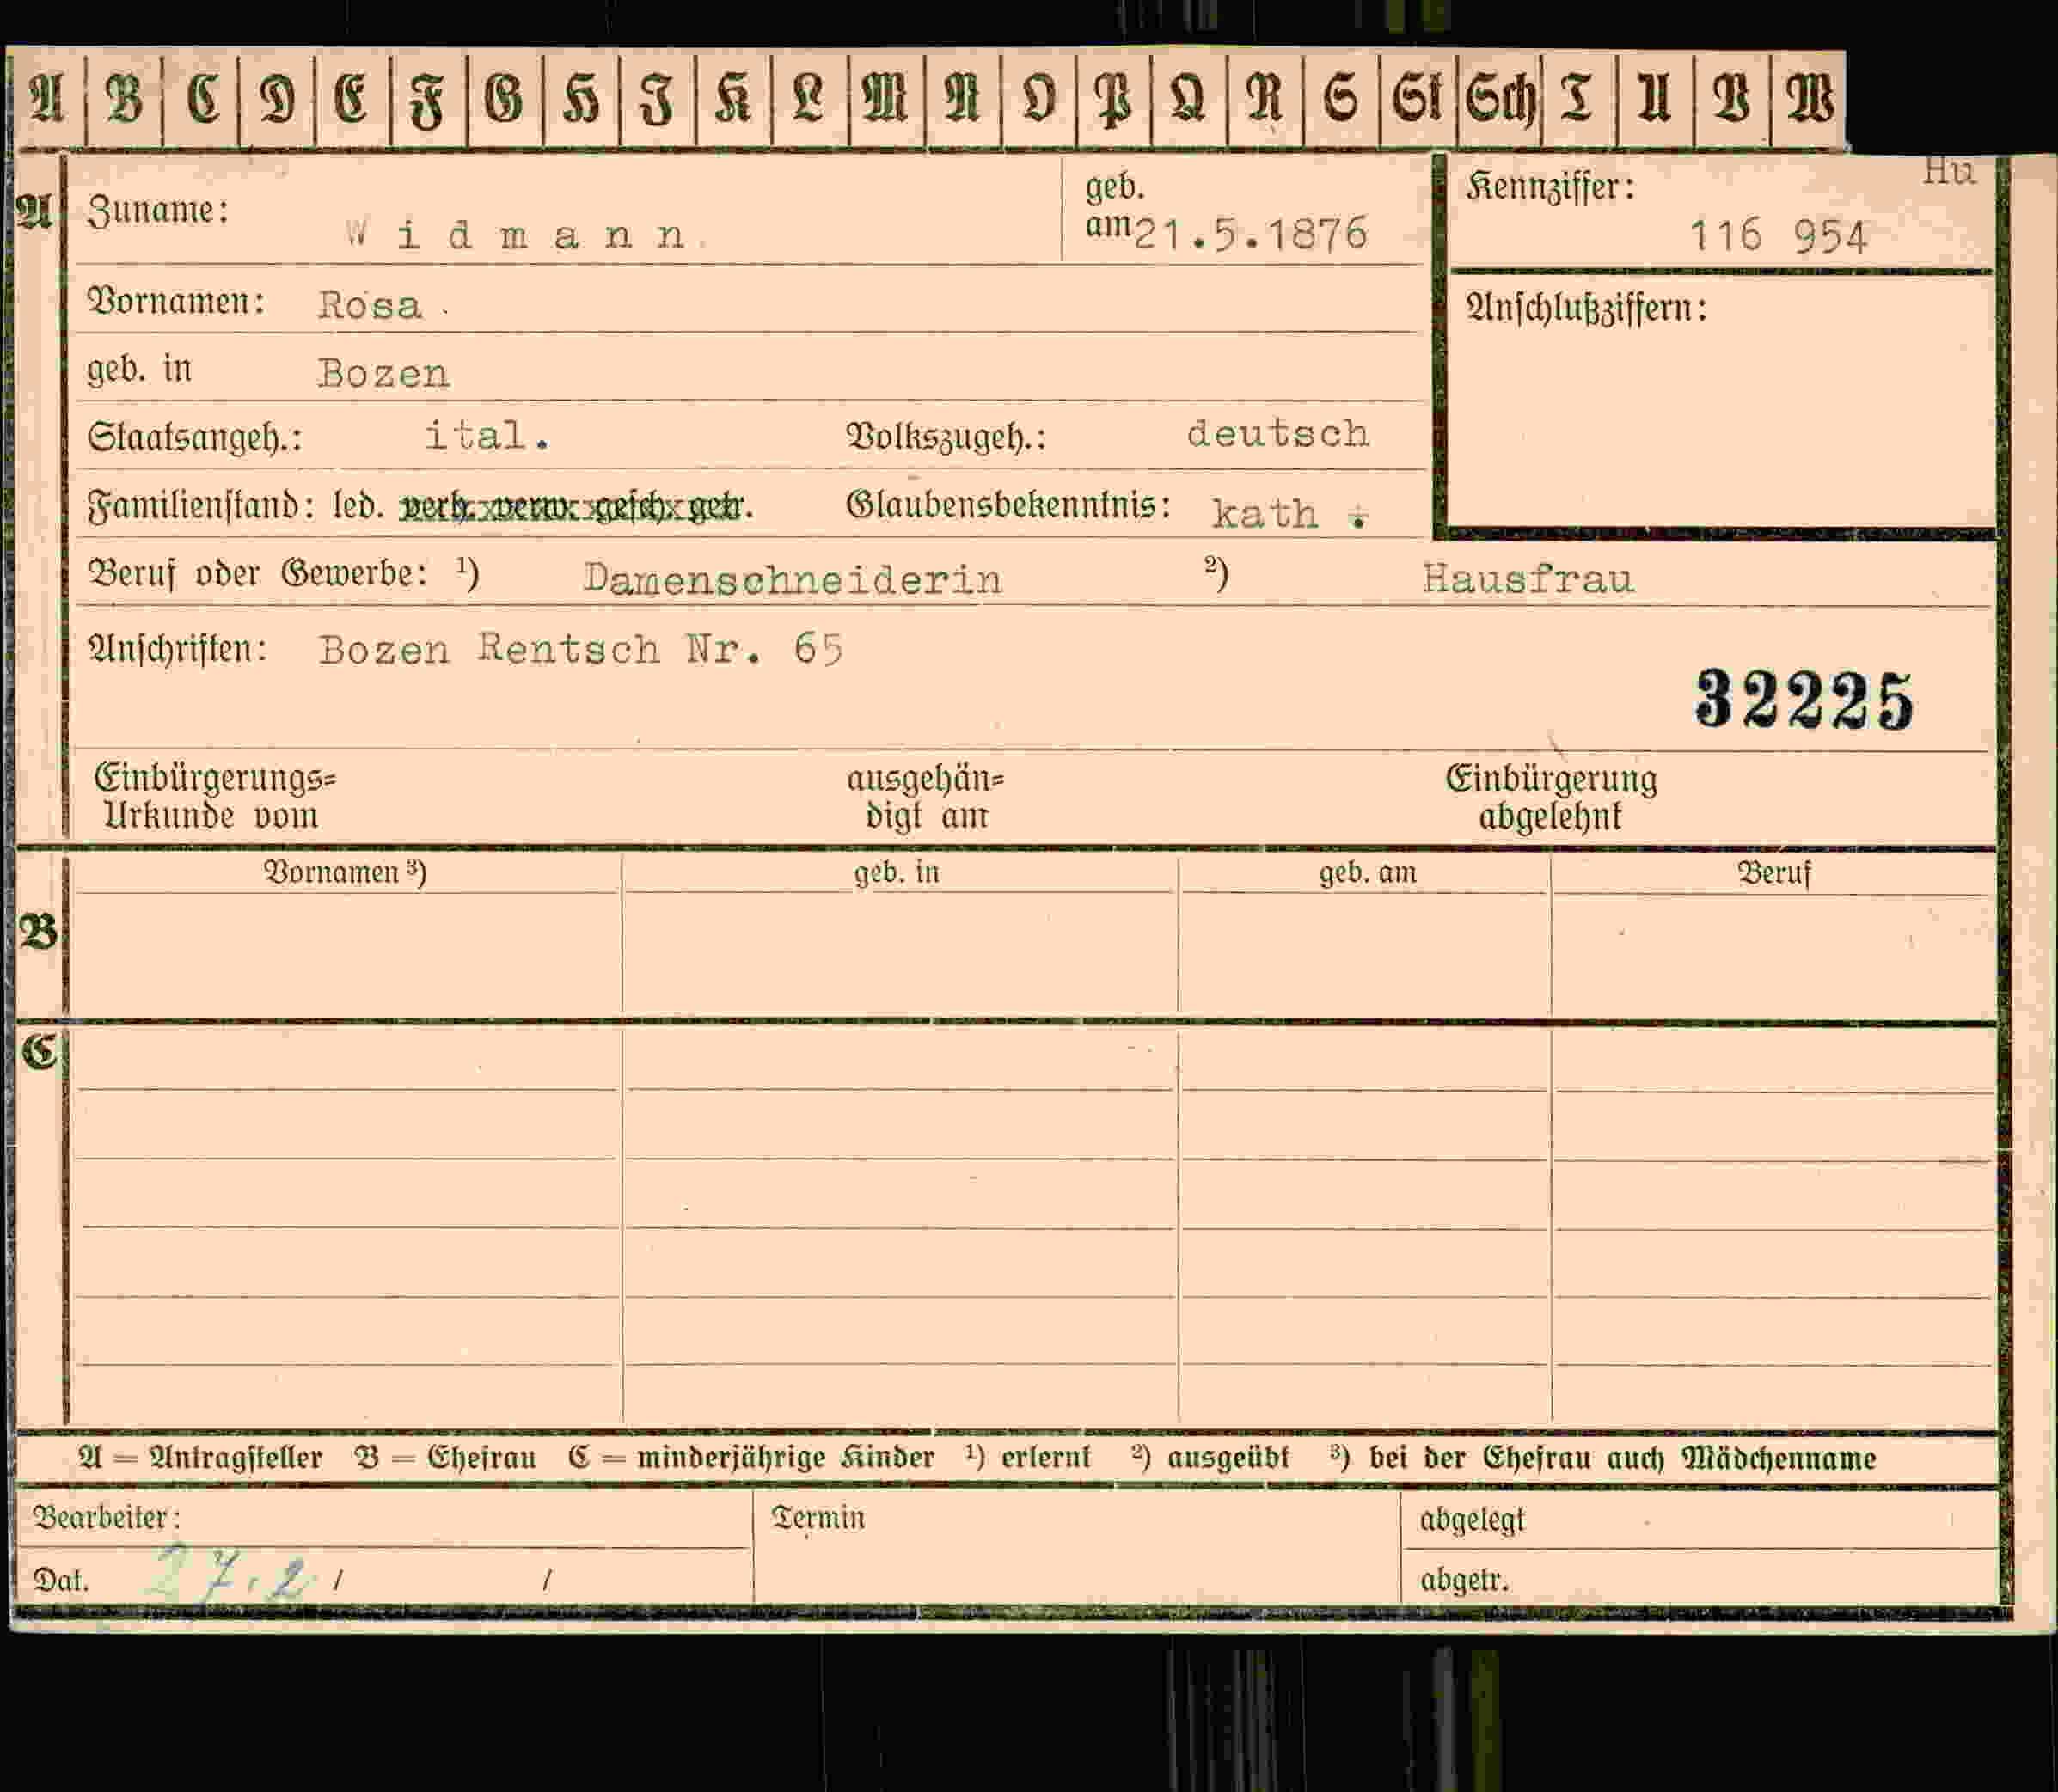Select the index tab labeled Sch
This screenshot has height=1792, width=2058.
pyautogui.click(x=1499, y=100)
